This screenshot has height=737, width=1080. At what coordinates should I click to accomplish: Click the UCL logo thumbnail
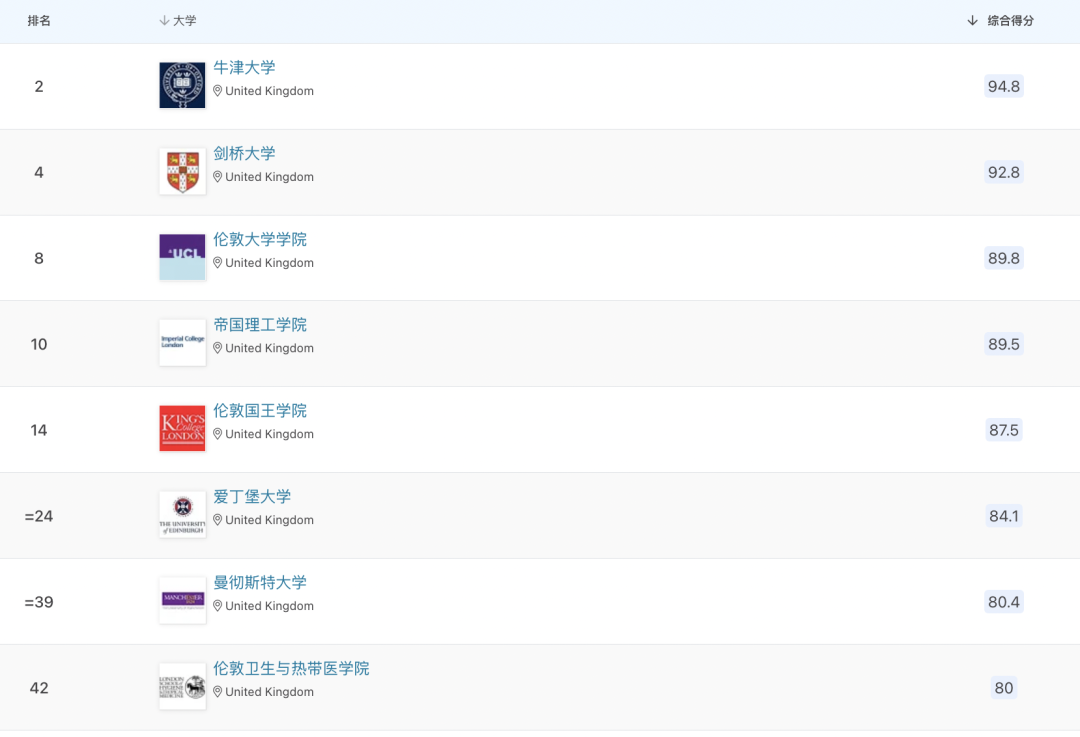[x=183, y=257]
